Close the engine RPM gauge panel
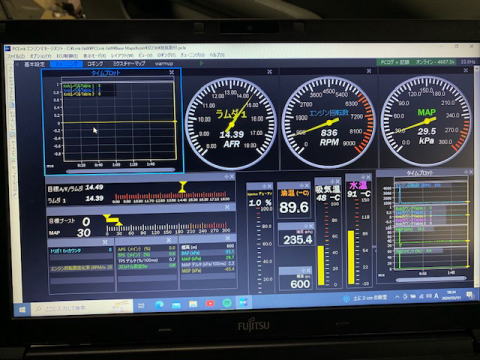Viewport: 480px width, 360px height. click(369, 71)
